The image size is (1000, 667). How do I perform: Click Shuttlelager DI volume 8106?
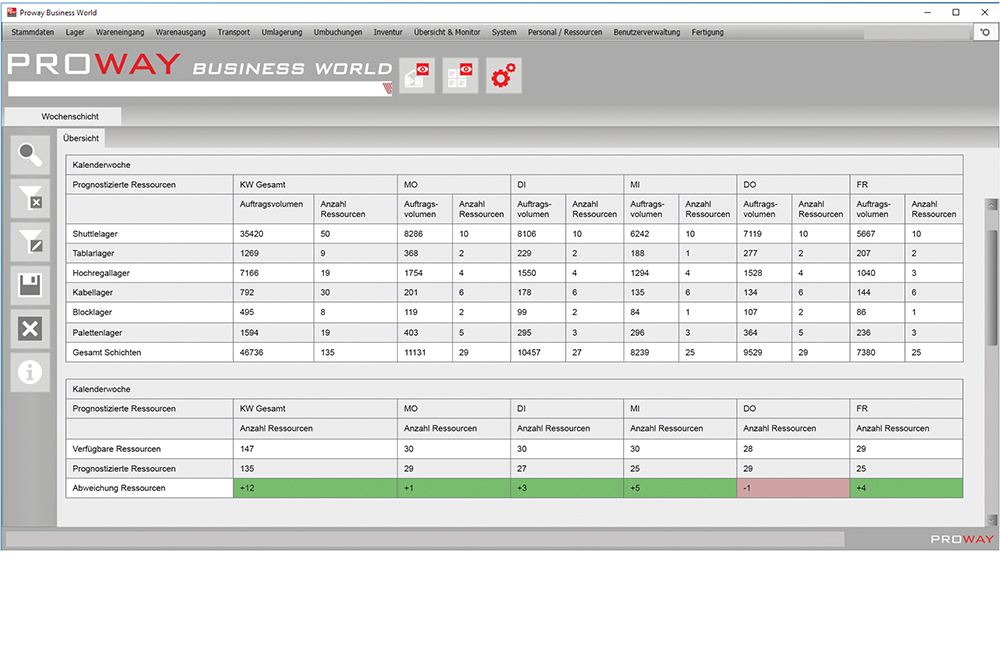527,234
